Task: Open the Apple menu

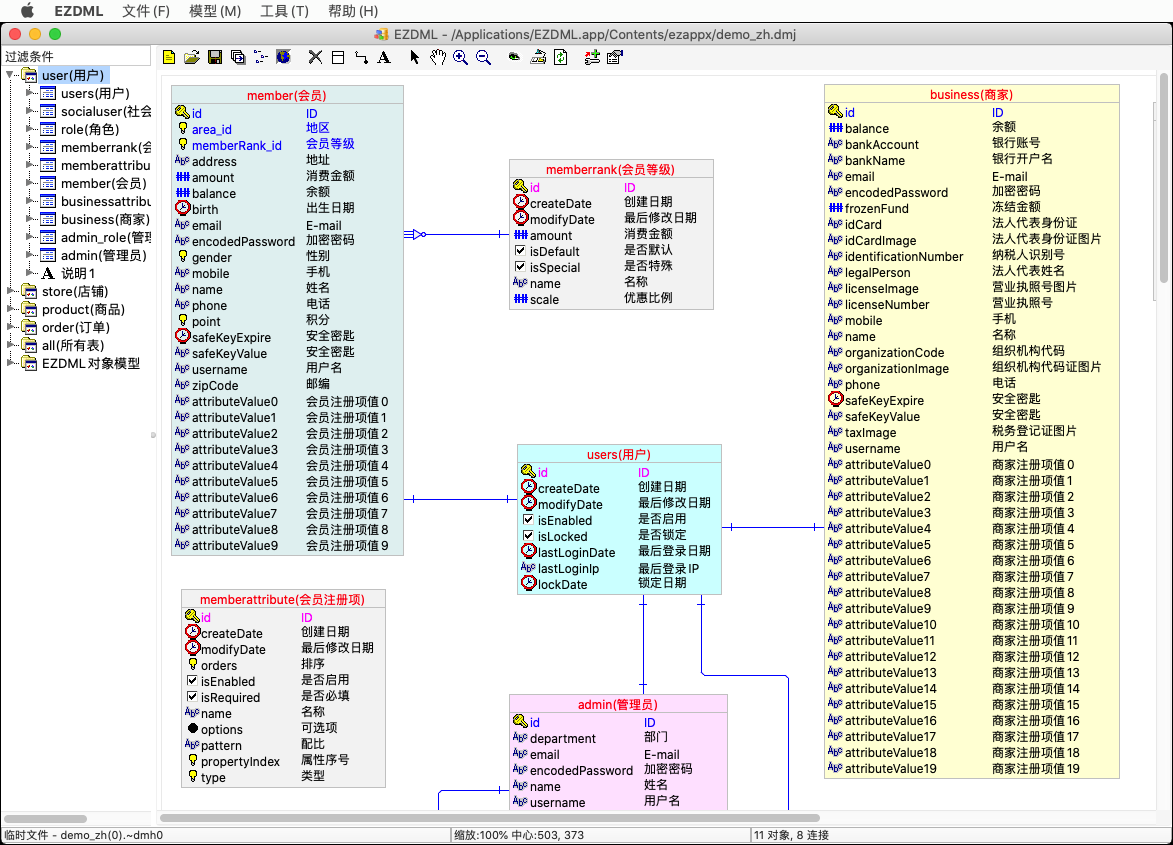Action: click(x=27, y=11)
